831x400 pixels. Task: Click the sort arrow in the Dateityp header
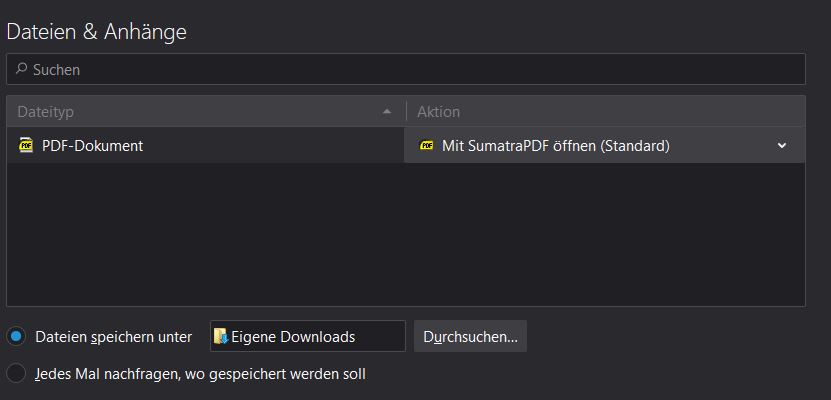point(387,112)
